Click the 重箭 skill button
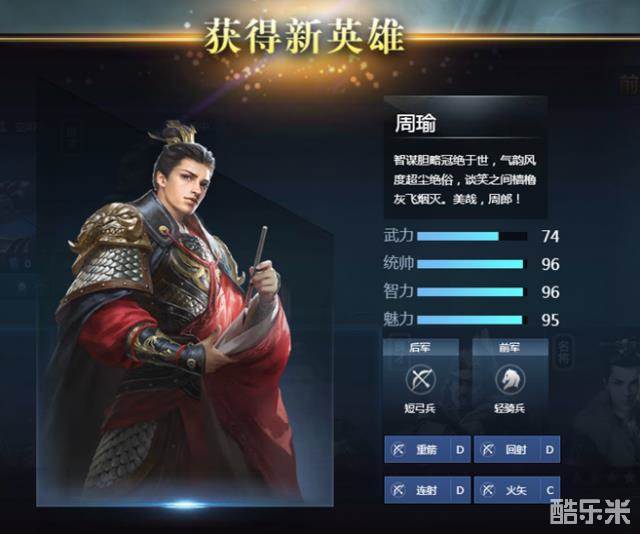Viewport: 640px width, 534px height. click(x=427, y=449)
